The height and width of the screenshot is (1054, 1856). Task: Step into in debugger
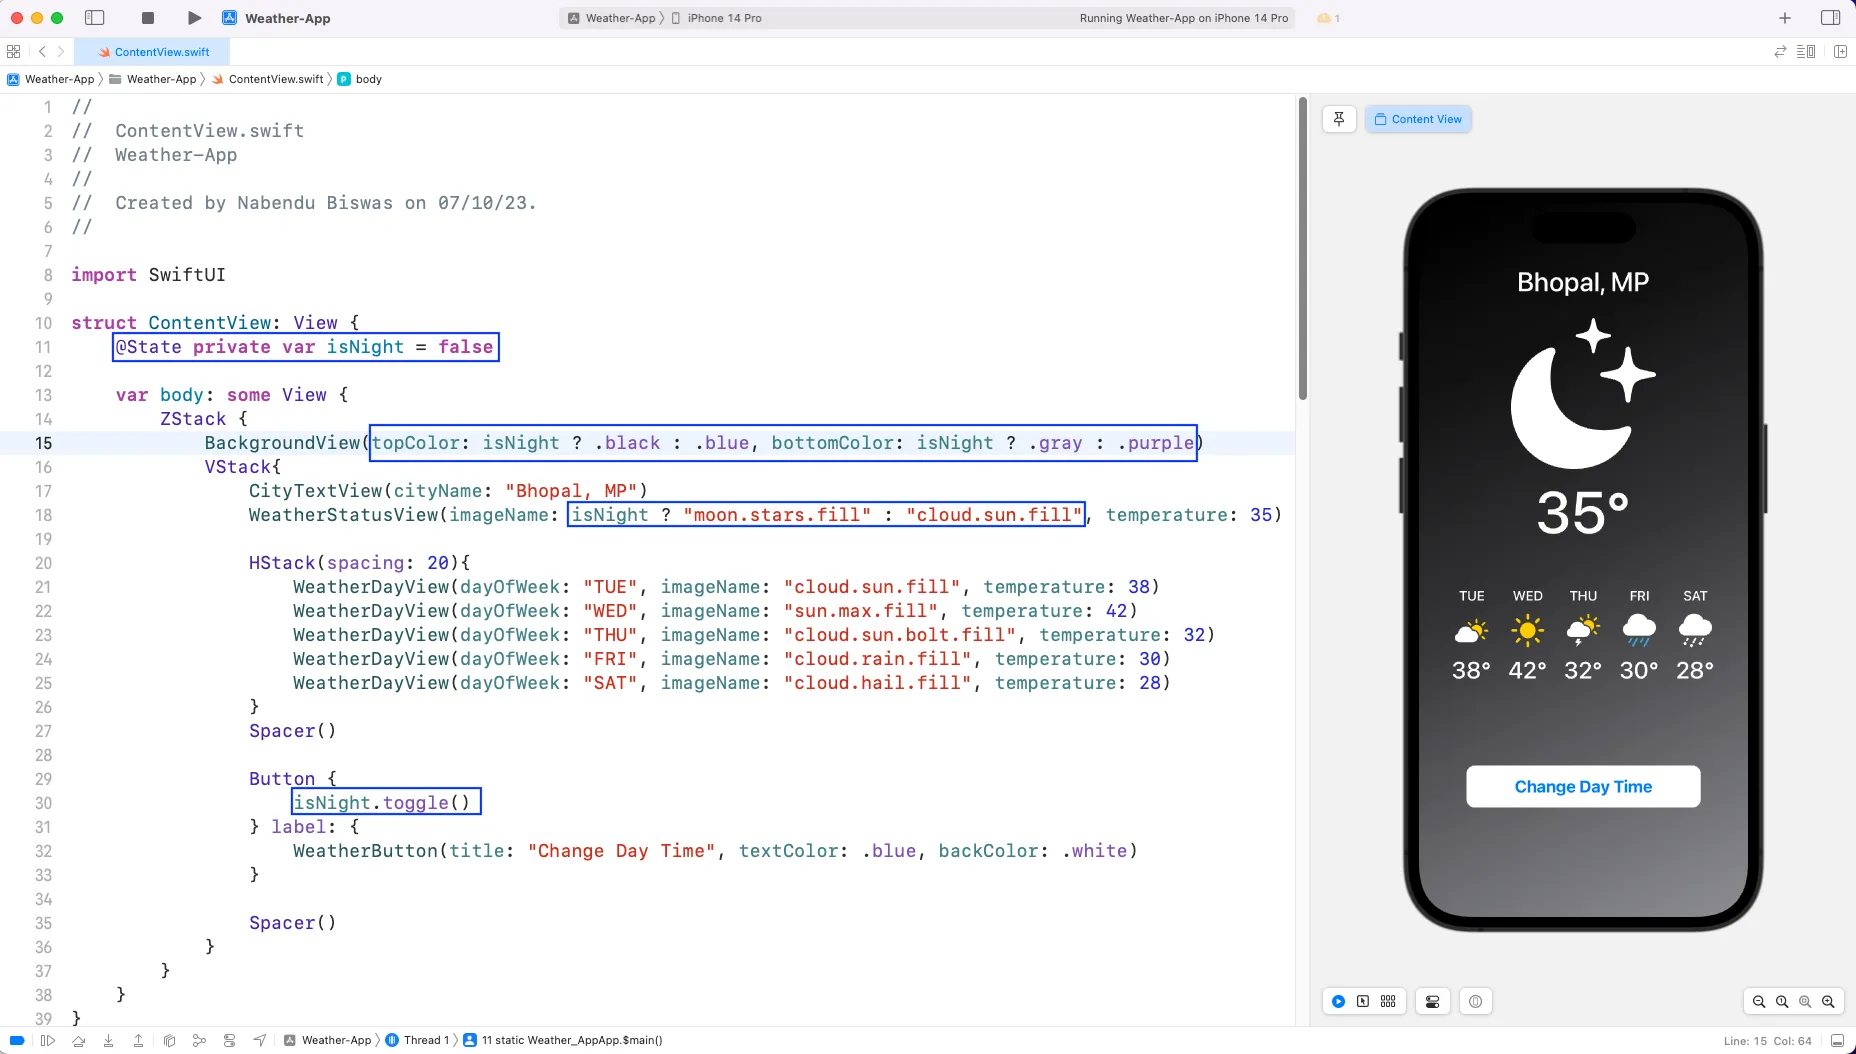pyautogui.click(x=108, y=1040)
